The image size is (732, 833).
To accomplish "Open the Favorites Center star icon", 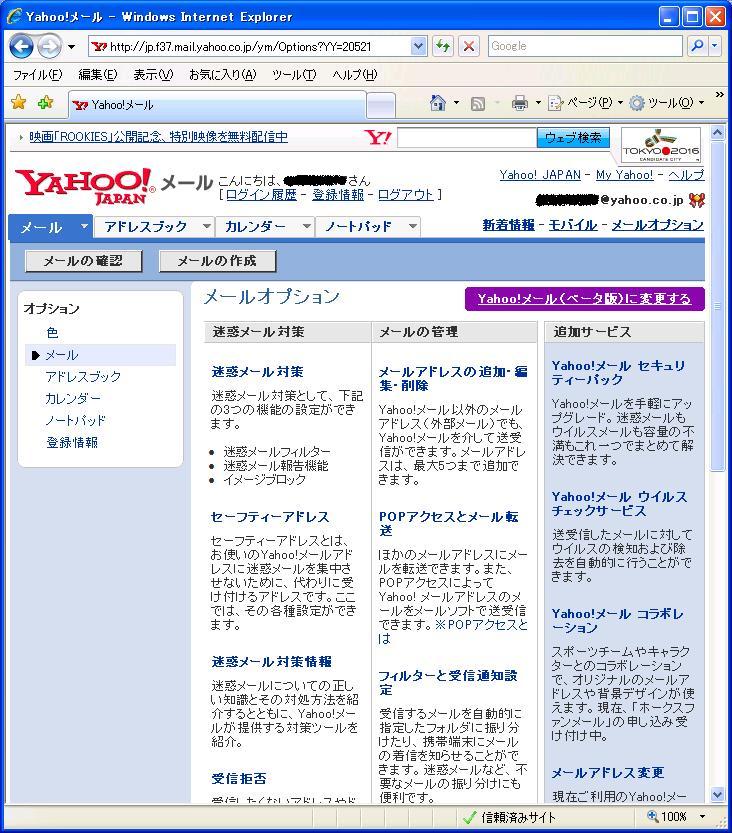I will point(19,102).
